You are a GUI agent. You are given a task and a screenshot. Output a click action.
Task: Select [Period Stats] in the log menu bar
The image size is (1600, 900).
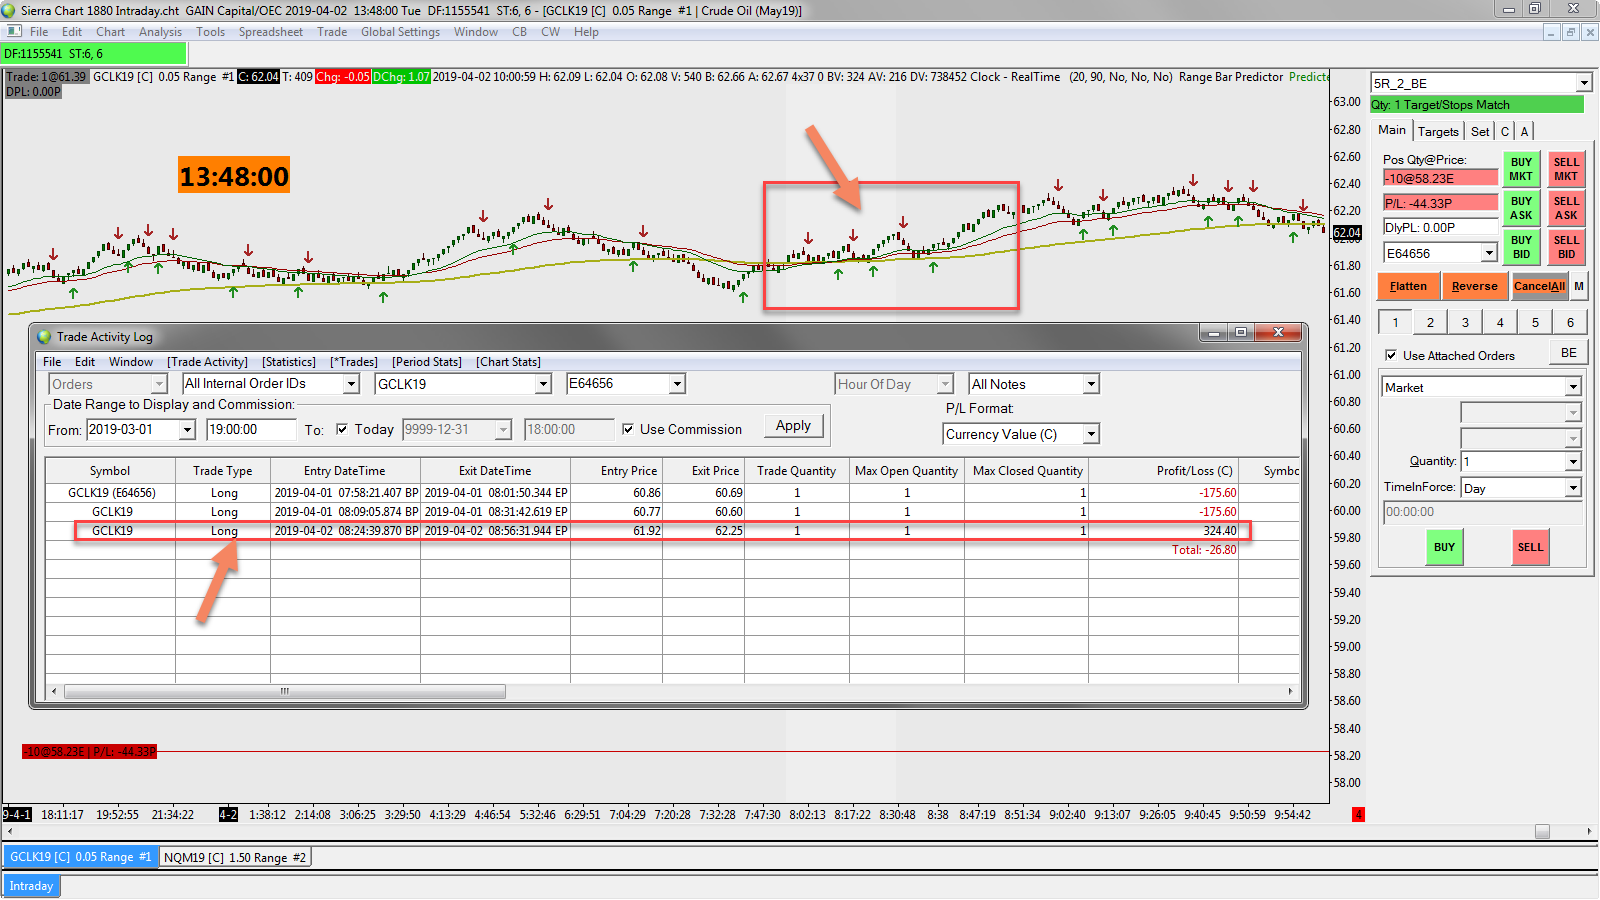[x=427, y=362]
